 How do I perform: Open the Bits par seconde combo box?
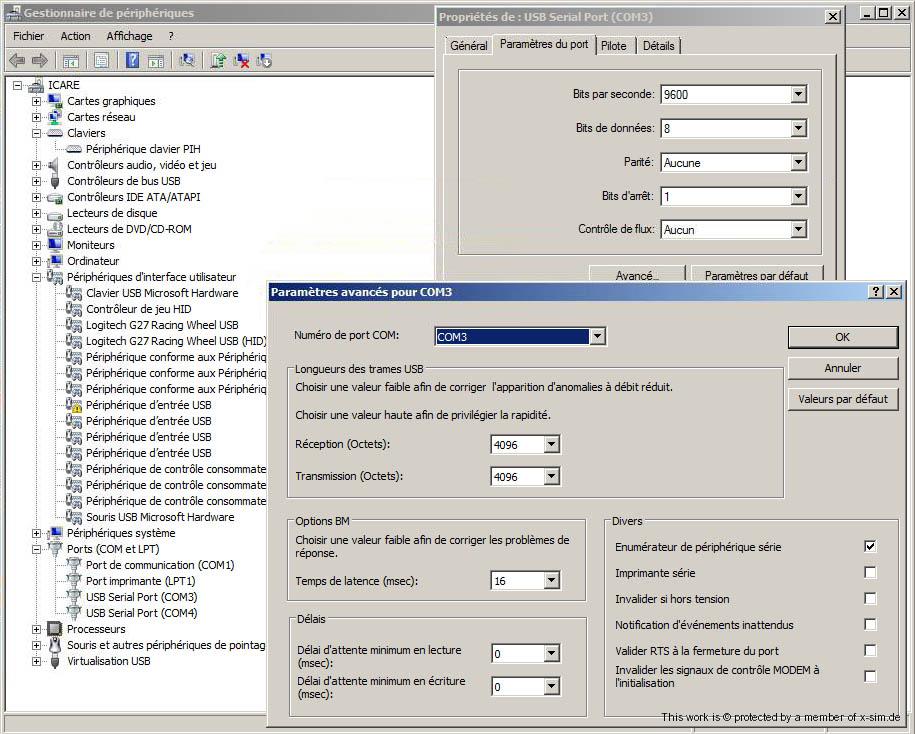(797, 95)
